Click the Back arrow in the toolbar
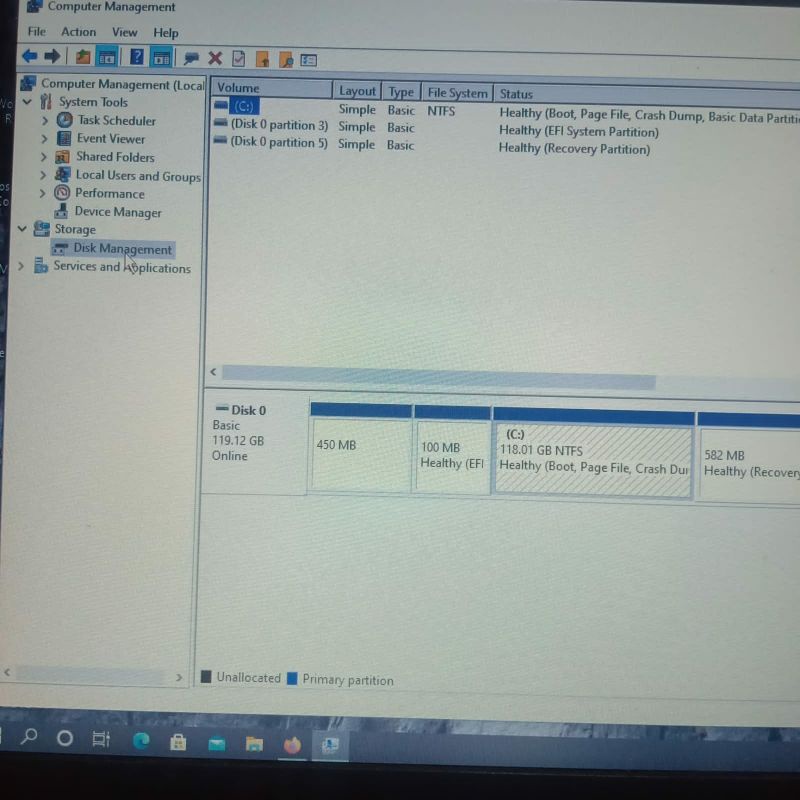 30,57
